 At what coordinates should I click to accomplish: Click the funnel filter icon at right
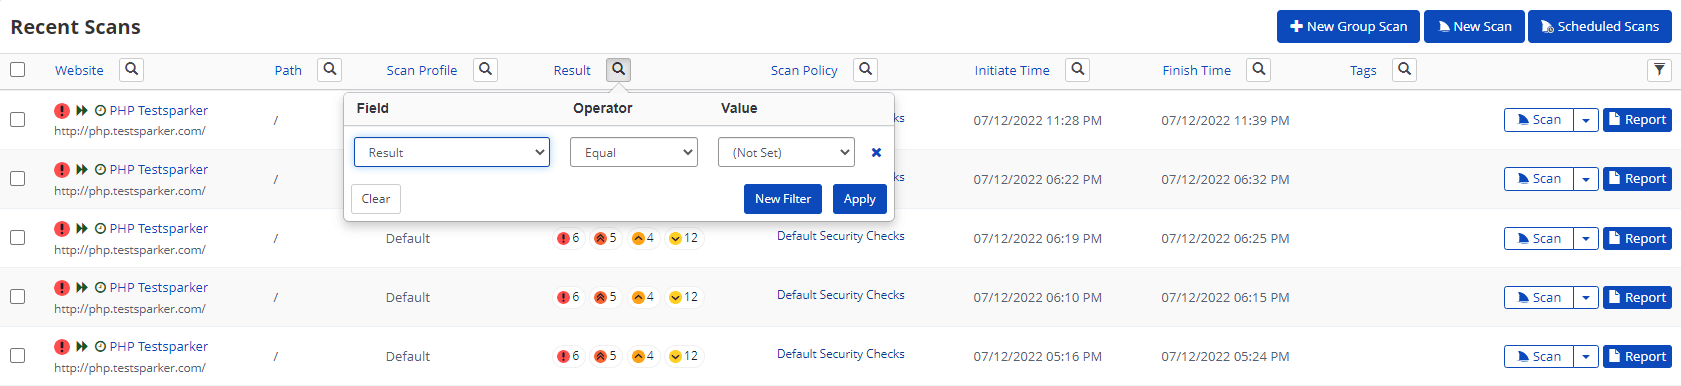point(1659,70)
